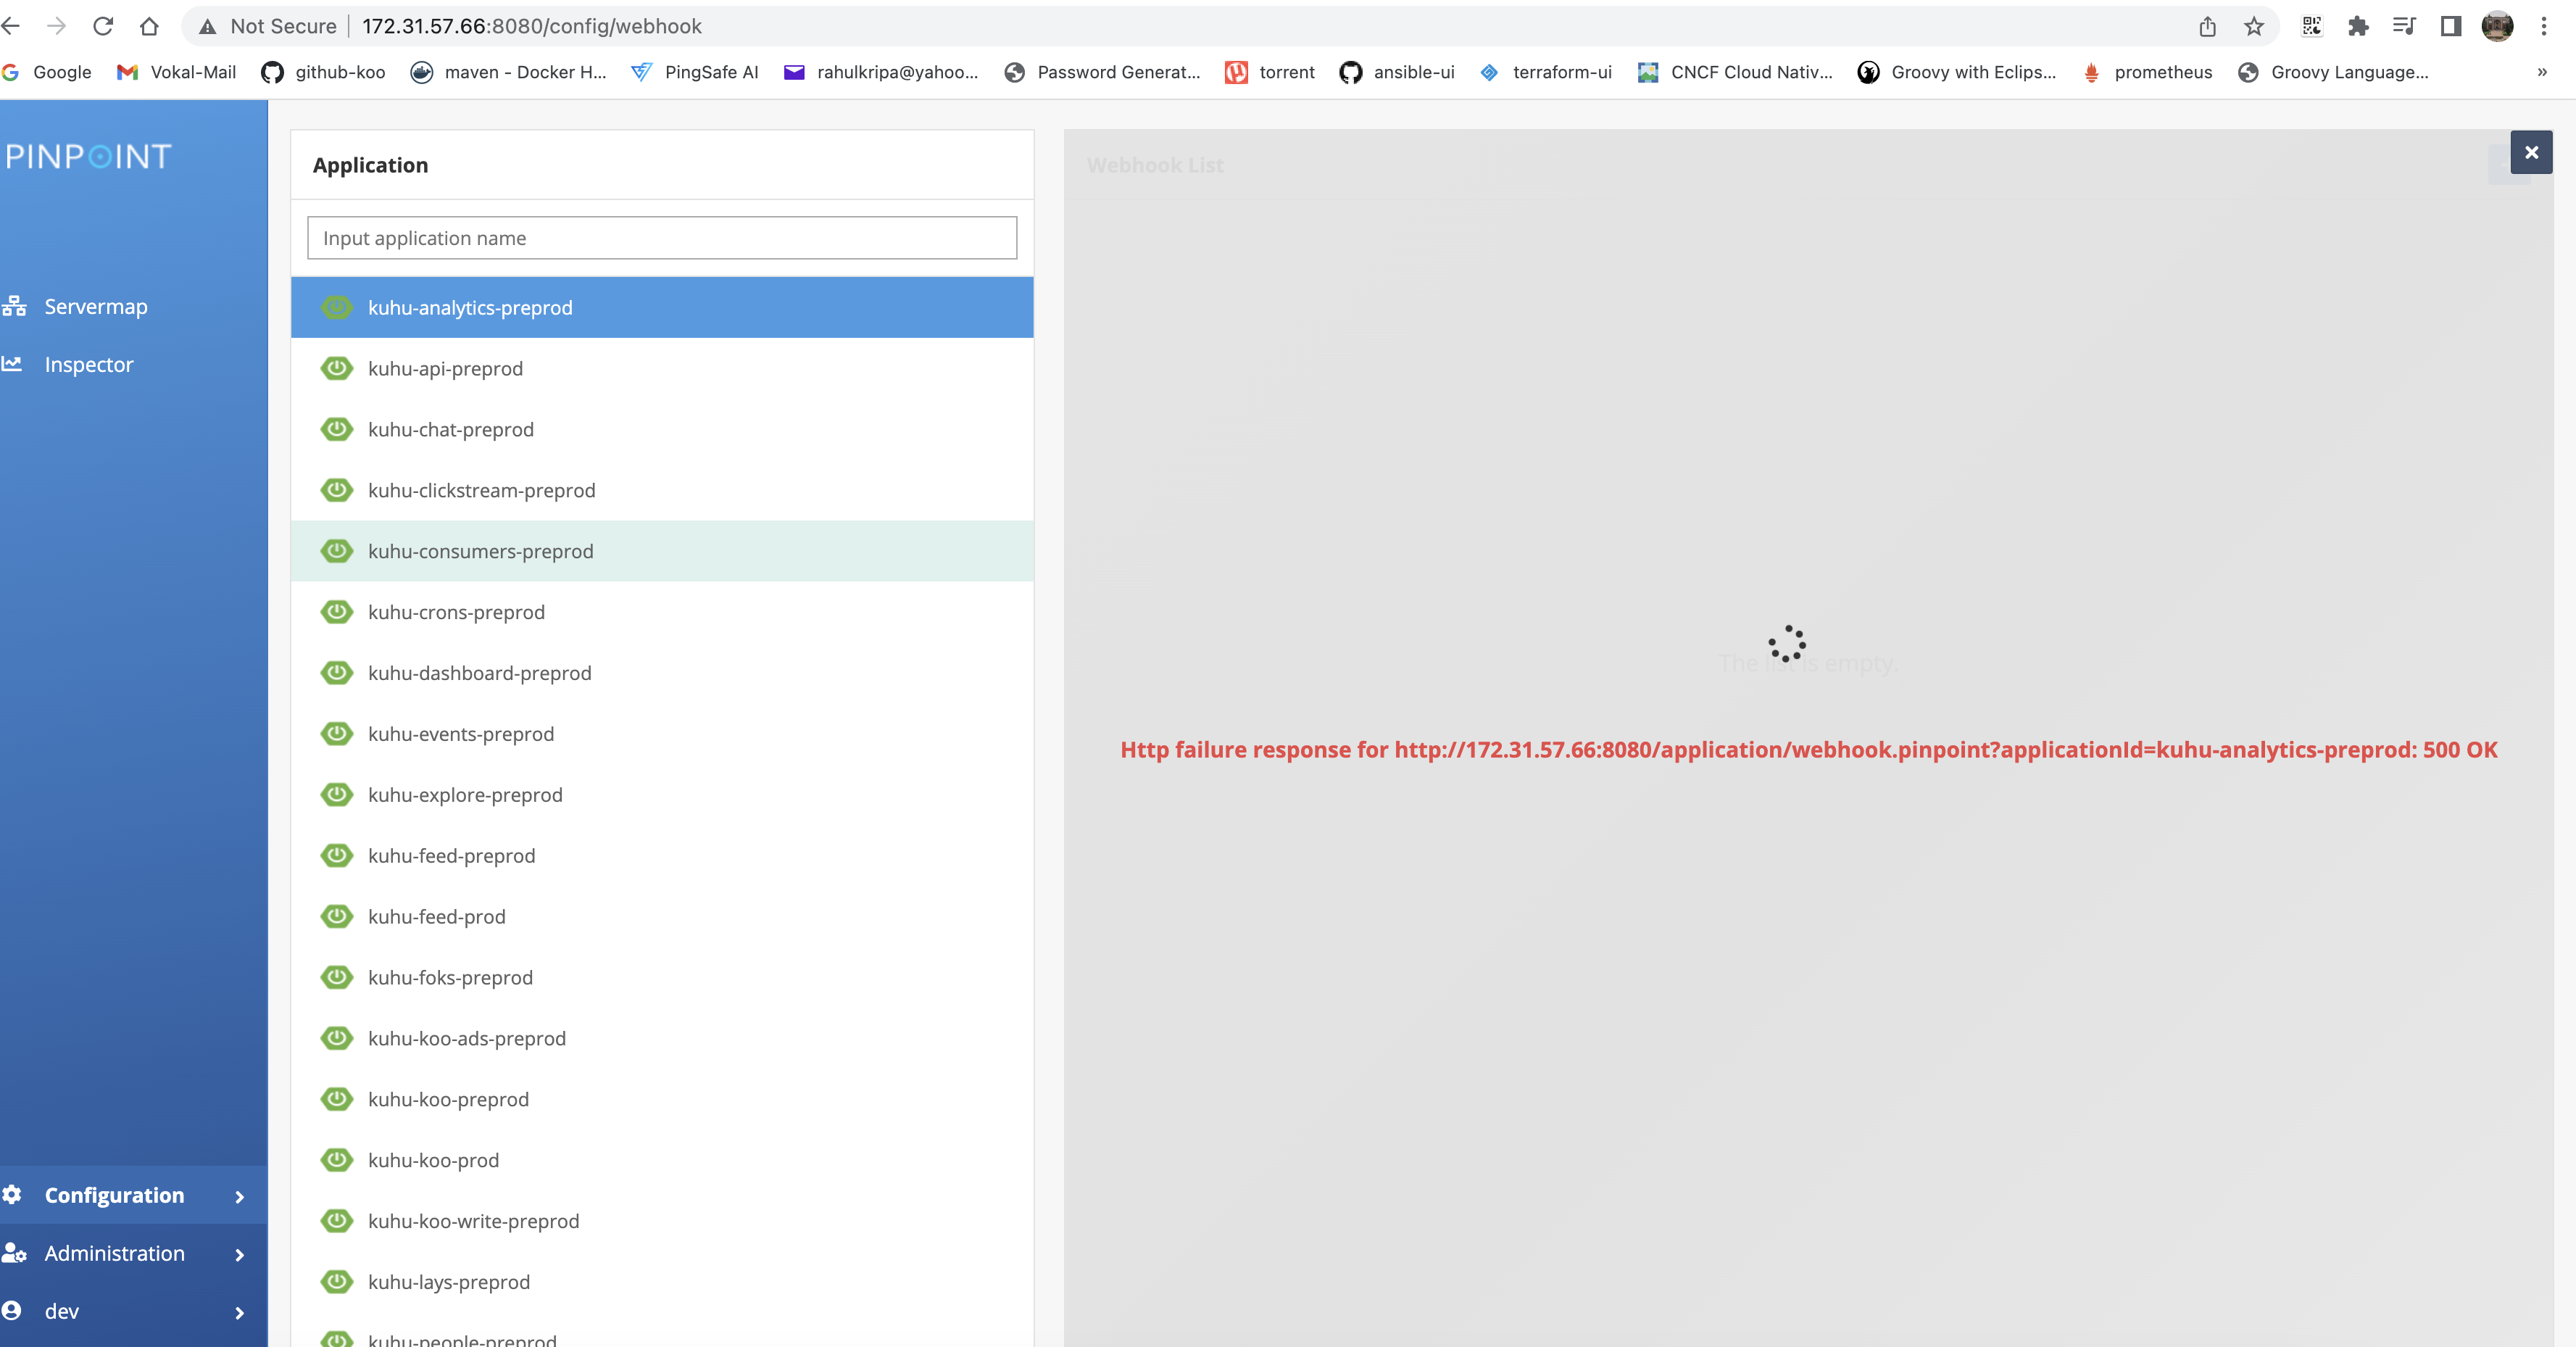Expand the dev user menu chevron

coord(239,1312)
